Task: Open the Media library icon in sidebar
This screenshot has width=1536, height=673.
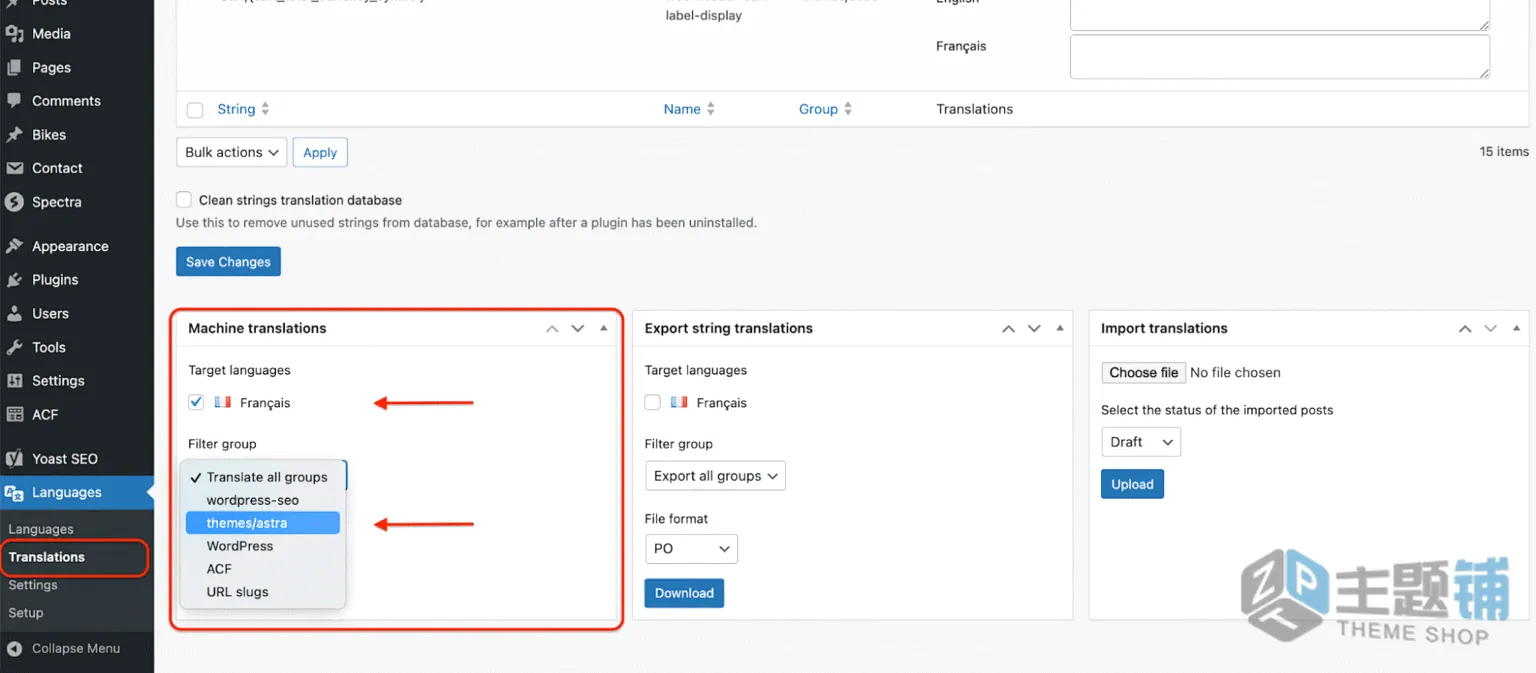Action: [14, 34]
